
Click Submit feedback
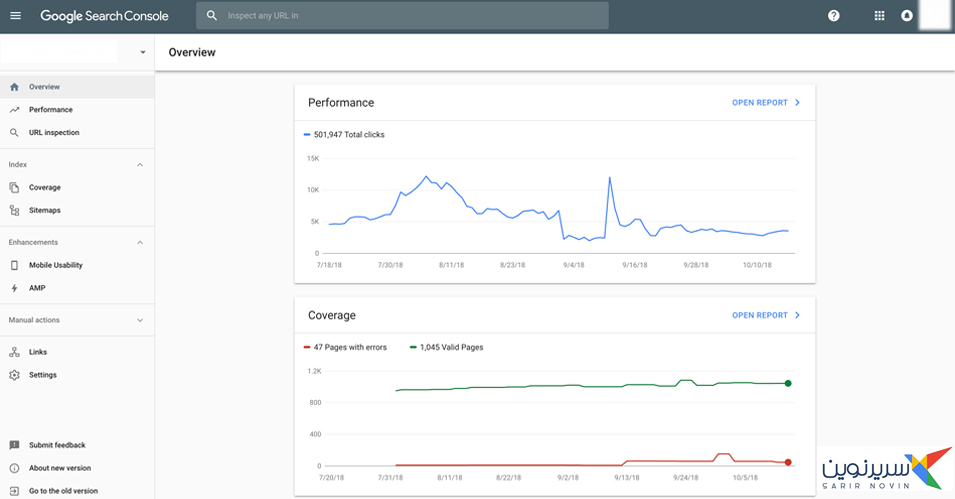pos(57,445)
